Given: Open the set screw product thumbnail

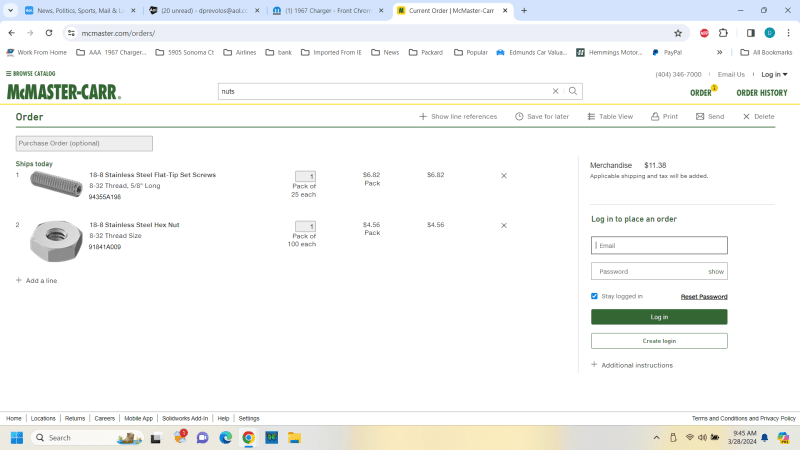Looking at the screenshot, I should pyautogui.click(x=56, y=184).
